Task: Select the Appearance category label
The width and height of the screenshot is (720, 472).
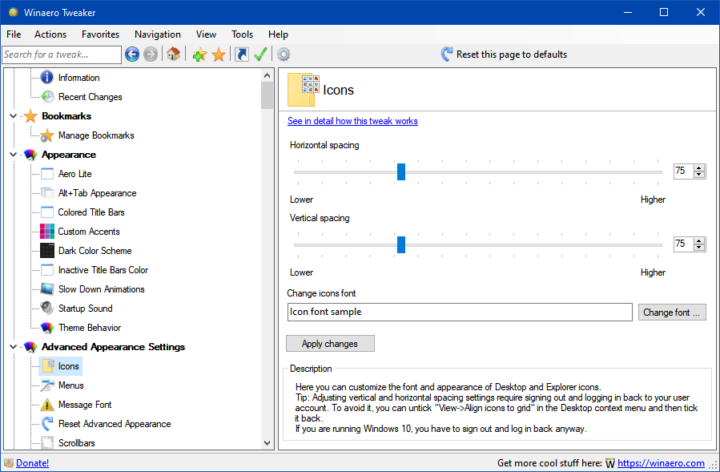Action: point(69,154)
